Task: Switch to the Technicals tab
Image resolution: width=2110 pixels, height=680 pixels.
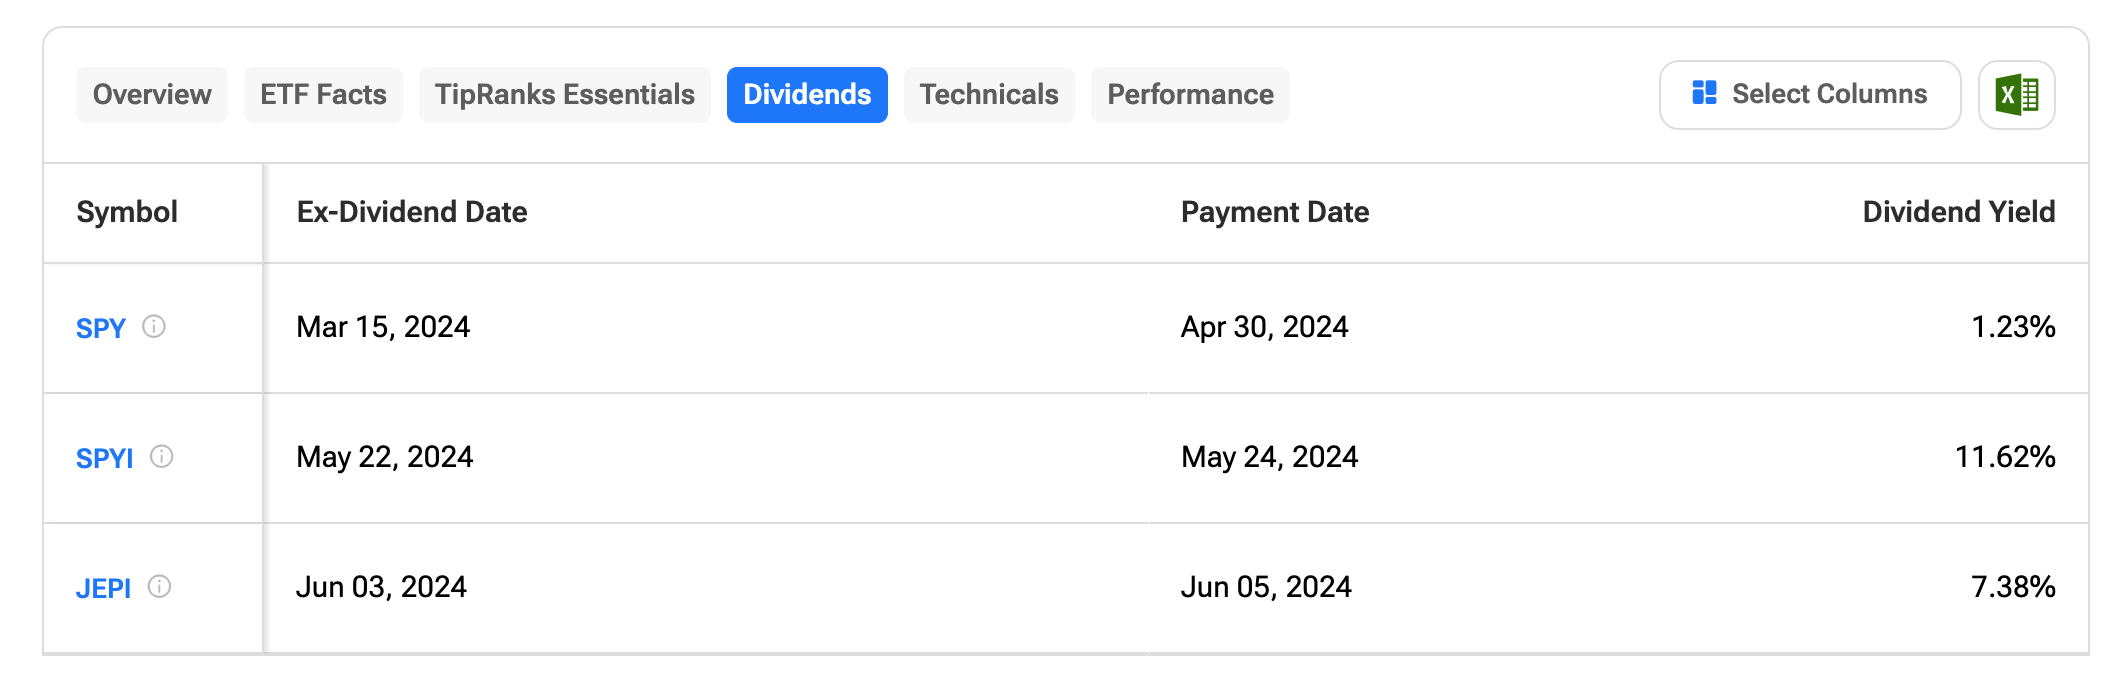Action: click(x=989, y=95)
